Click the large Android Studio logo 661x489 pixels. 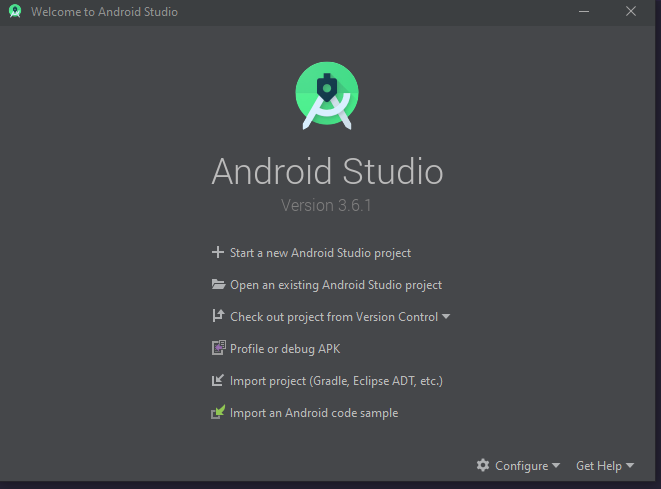[327, 95]
